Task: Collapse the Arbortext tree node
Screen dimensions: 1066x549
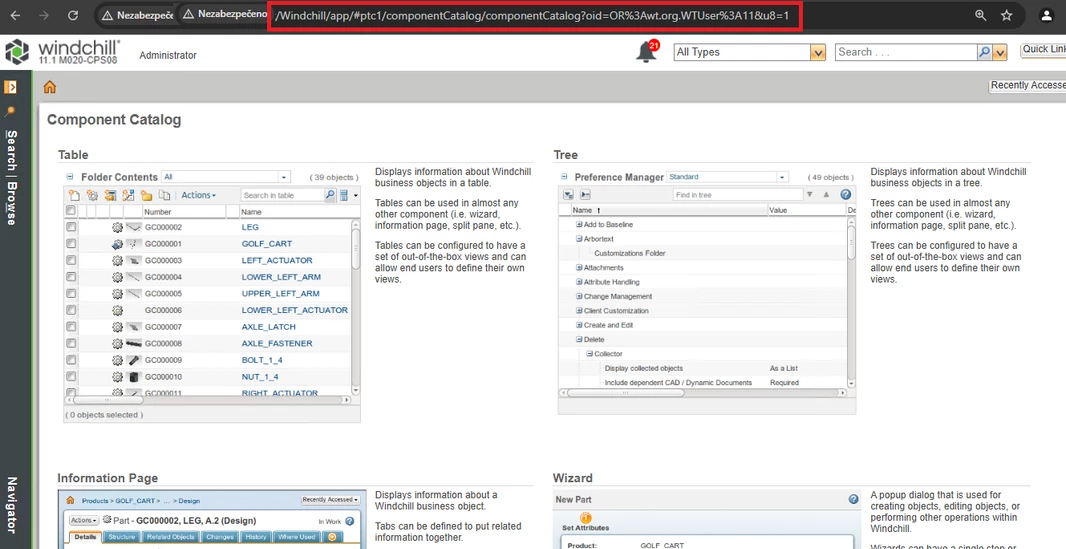Action: pyautogui.click(x=579, y=238)
